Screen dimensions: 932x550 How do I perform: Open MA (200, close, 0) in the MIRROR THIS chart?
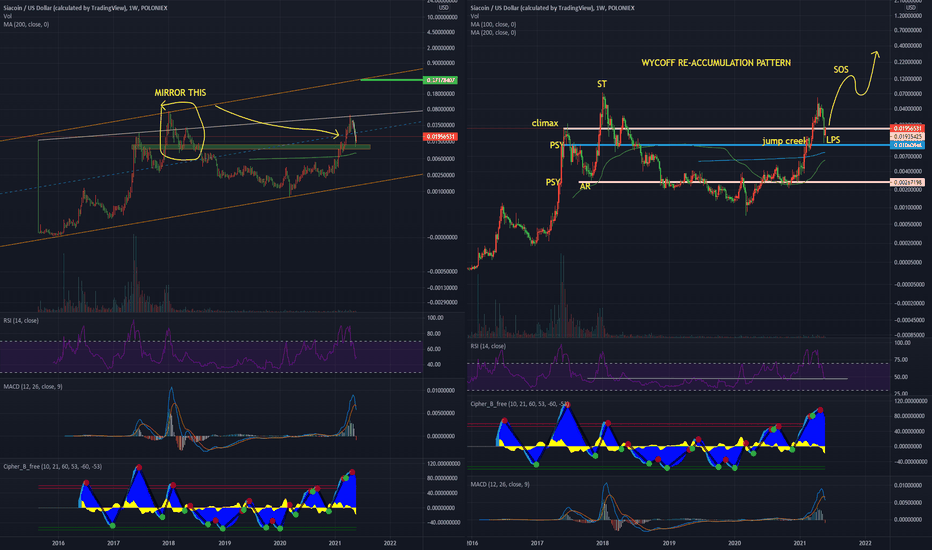(x=26, y=24)
